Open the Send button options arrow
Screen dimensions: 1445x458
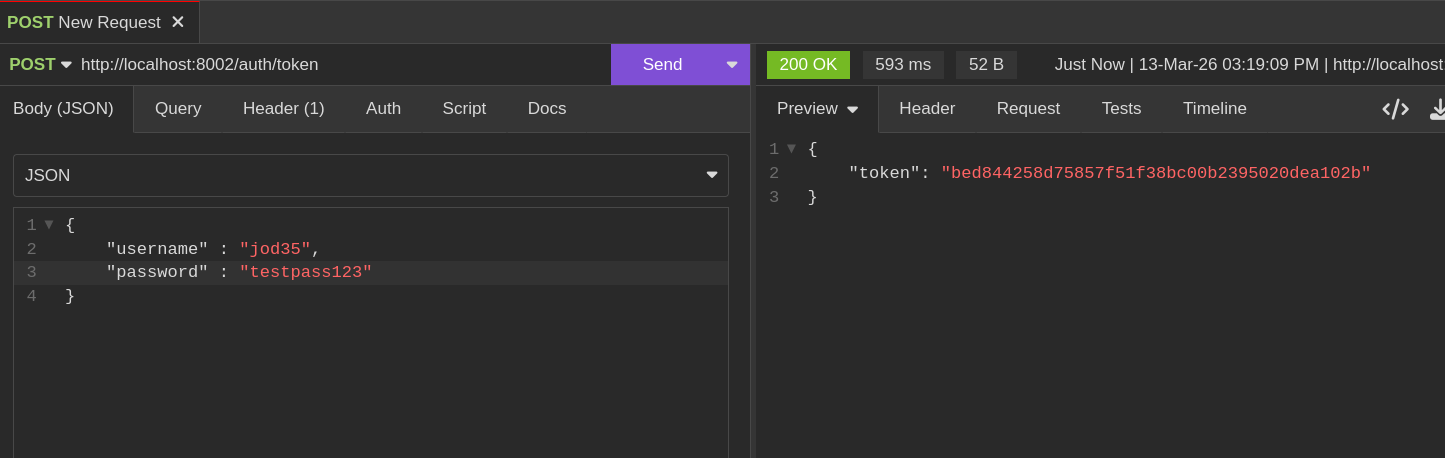tap(731, 65)
